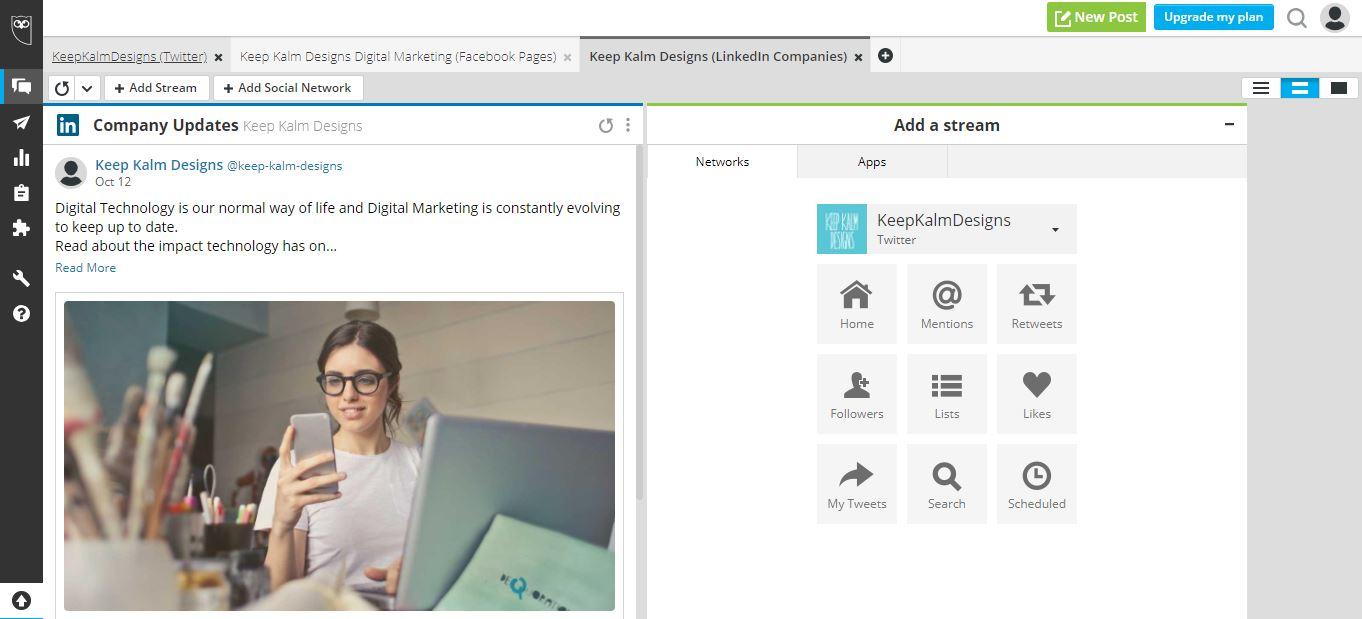Close the KeepKalmDesigns (Twitter) tab
Image resolution: width=1362 pixels, height=619 pixels.
coord(218,57)
